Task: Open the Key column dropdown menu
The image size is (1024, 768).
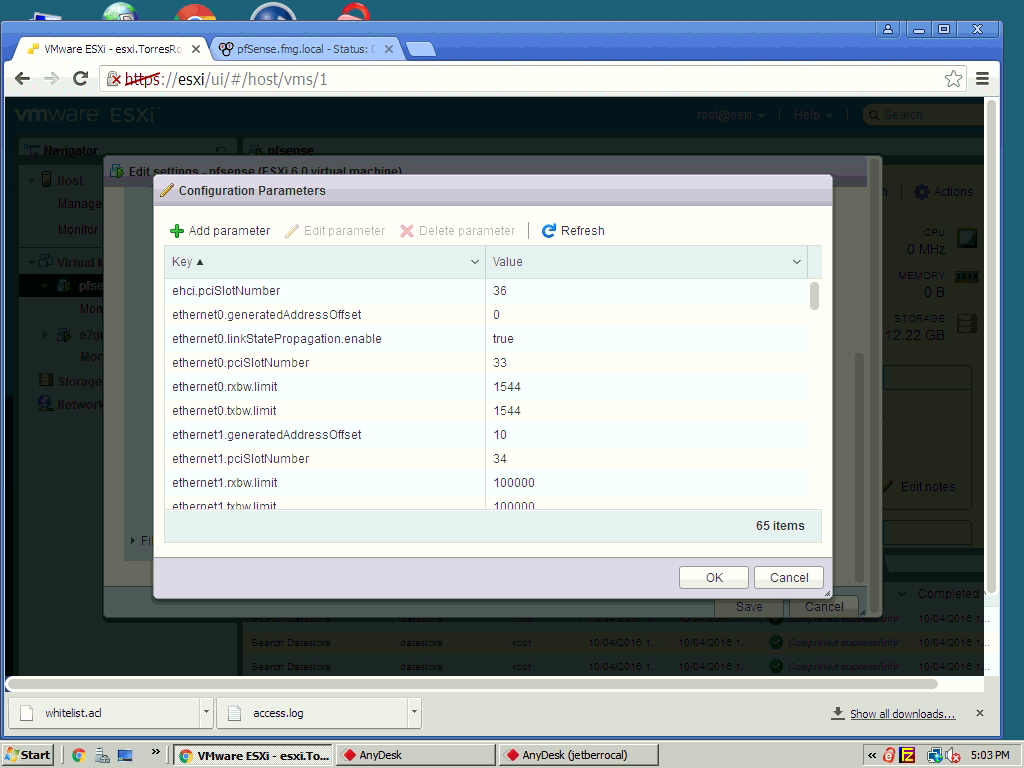Action: 475,262
